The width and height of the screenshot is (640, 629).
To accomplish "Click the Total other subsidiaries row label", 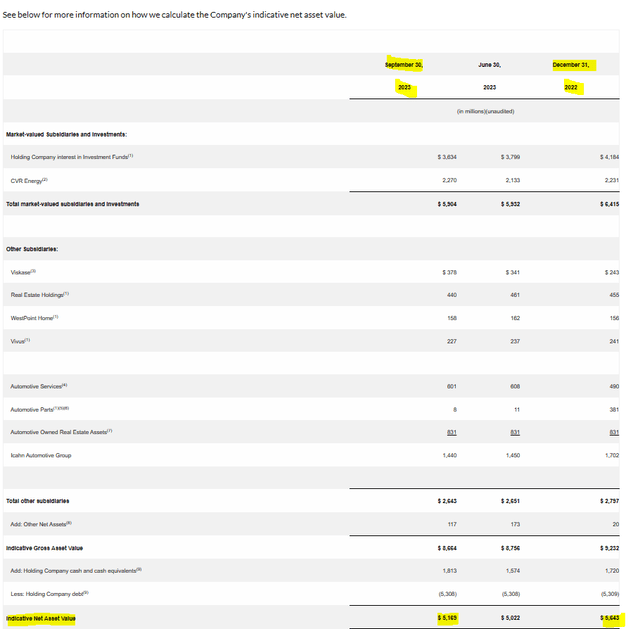I will click(x=38, y=500).
